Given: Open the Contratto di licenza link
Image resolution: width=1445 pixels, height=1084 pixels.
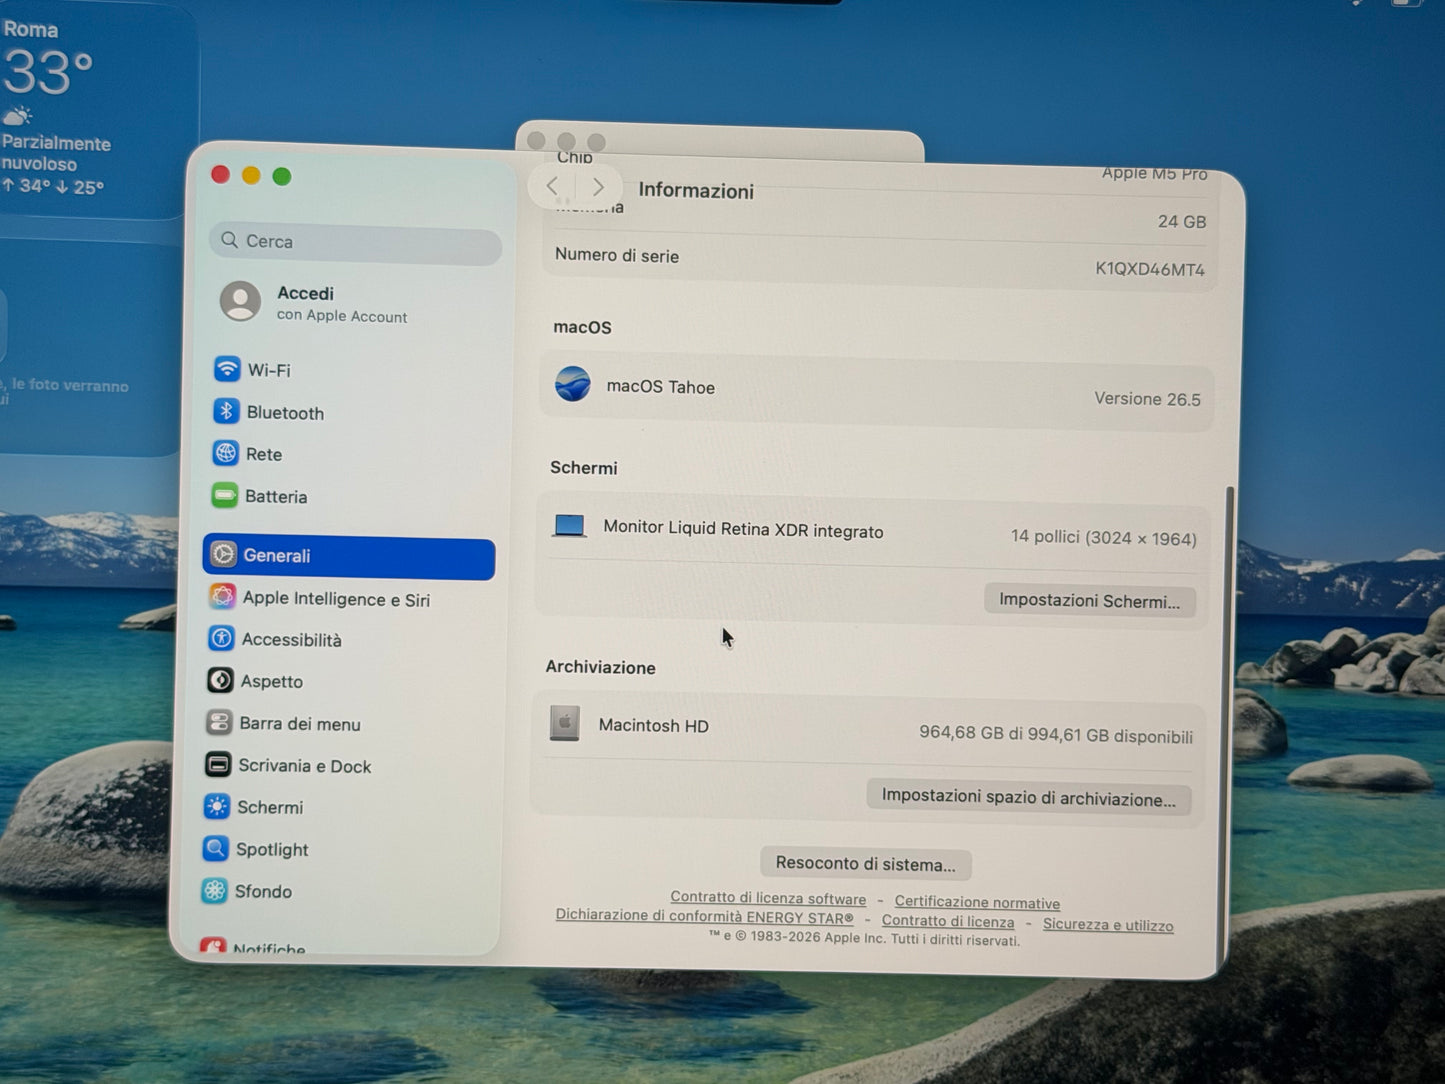Looking at the screenshot, I should (x=948, y=921).
